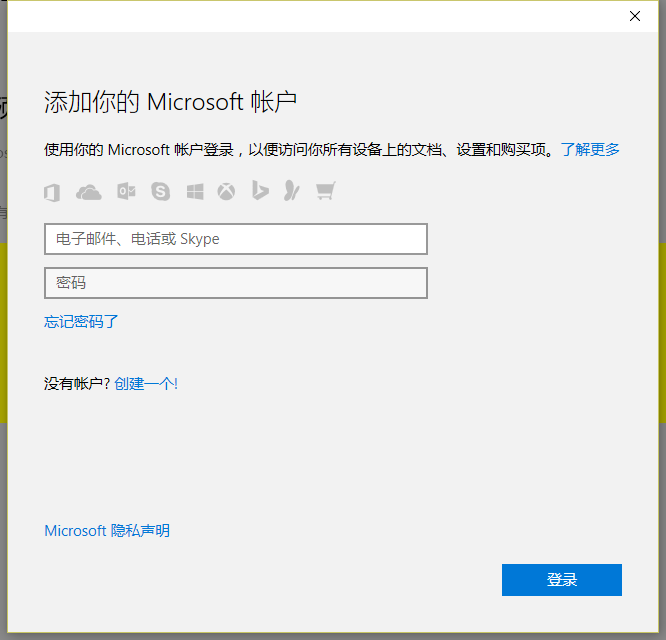This screenshot has height=640, width=666.
Task: Click the 没有帐户? text
Action: (x=77, y=383)
